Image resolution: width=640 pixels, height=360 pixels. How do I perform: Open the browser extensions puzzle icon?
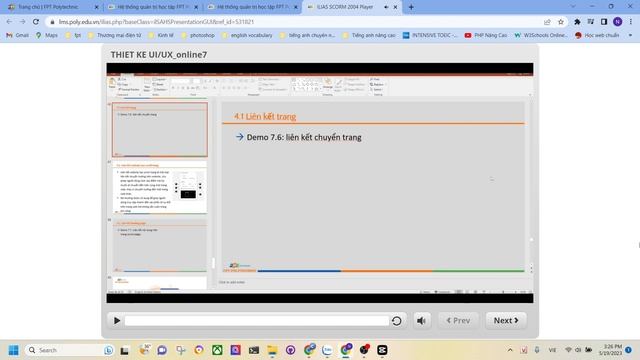click(577, 22)
